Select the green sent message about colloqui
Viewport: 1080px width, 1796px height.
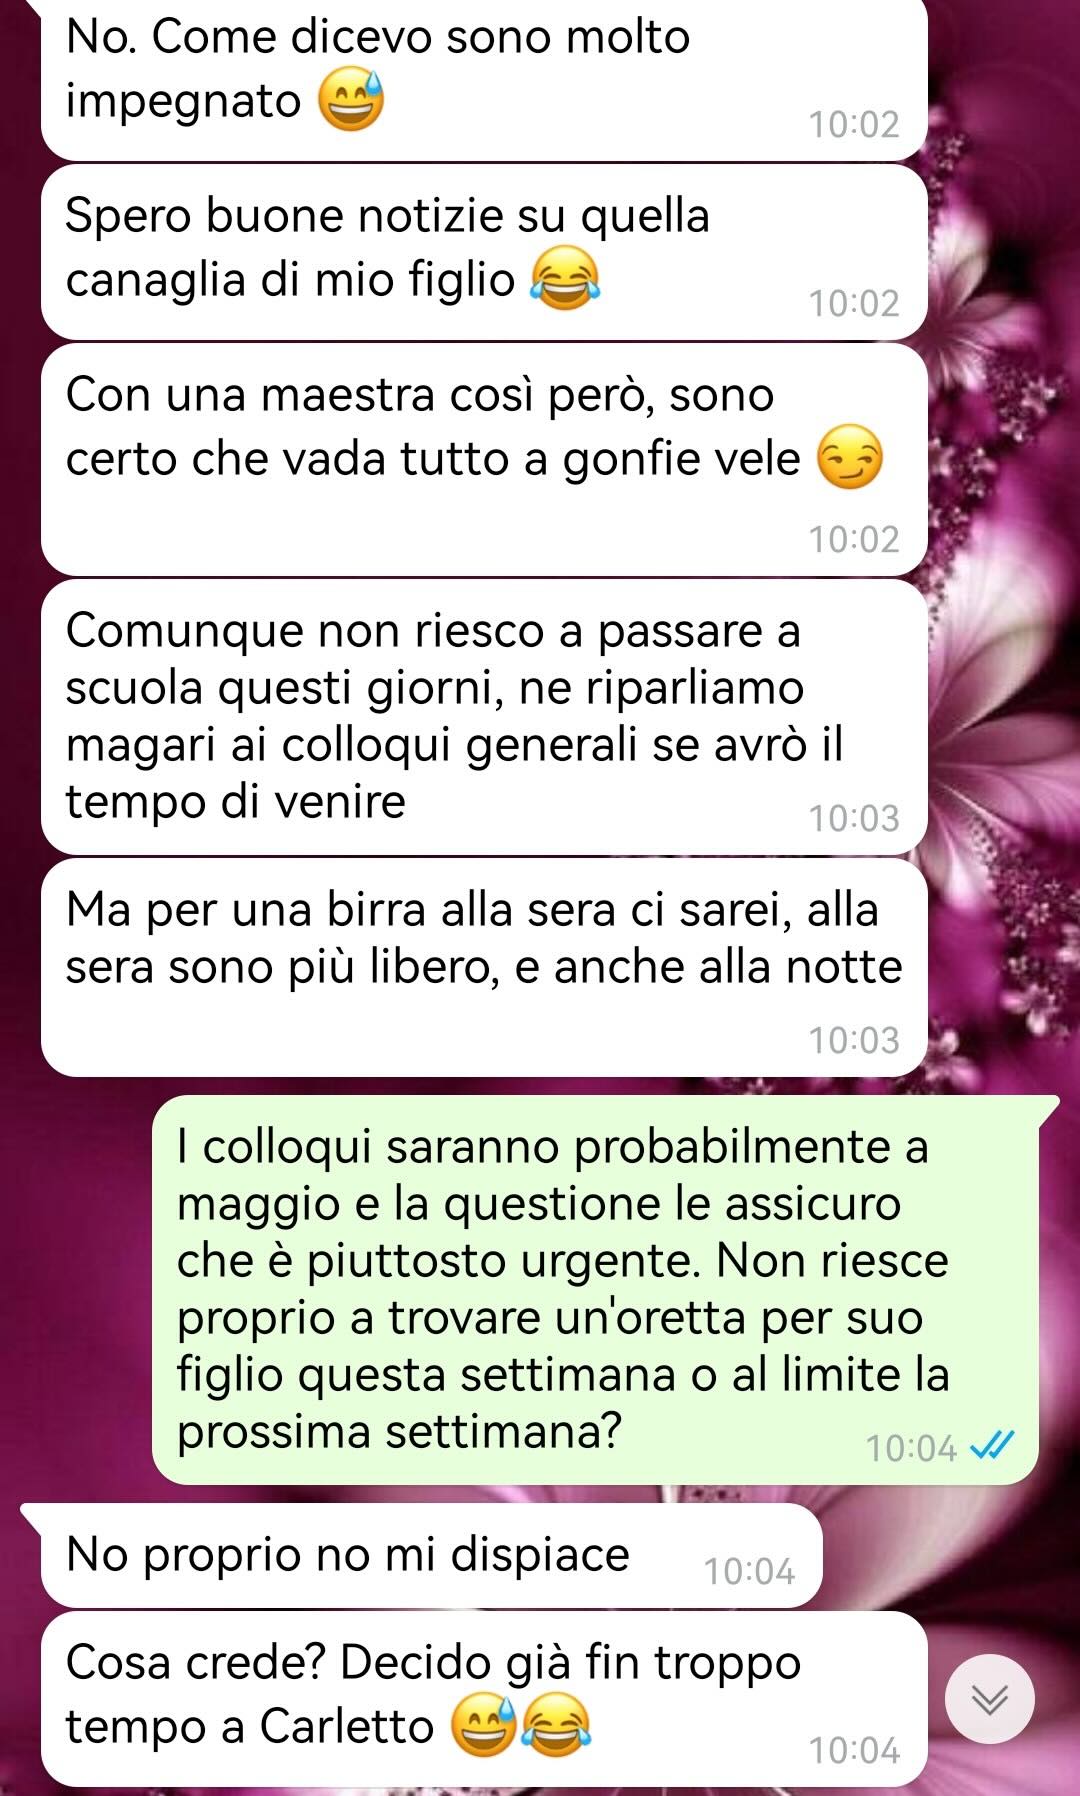(595, 1289)
